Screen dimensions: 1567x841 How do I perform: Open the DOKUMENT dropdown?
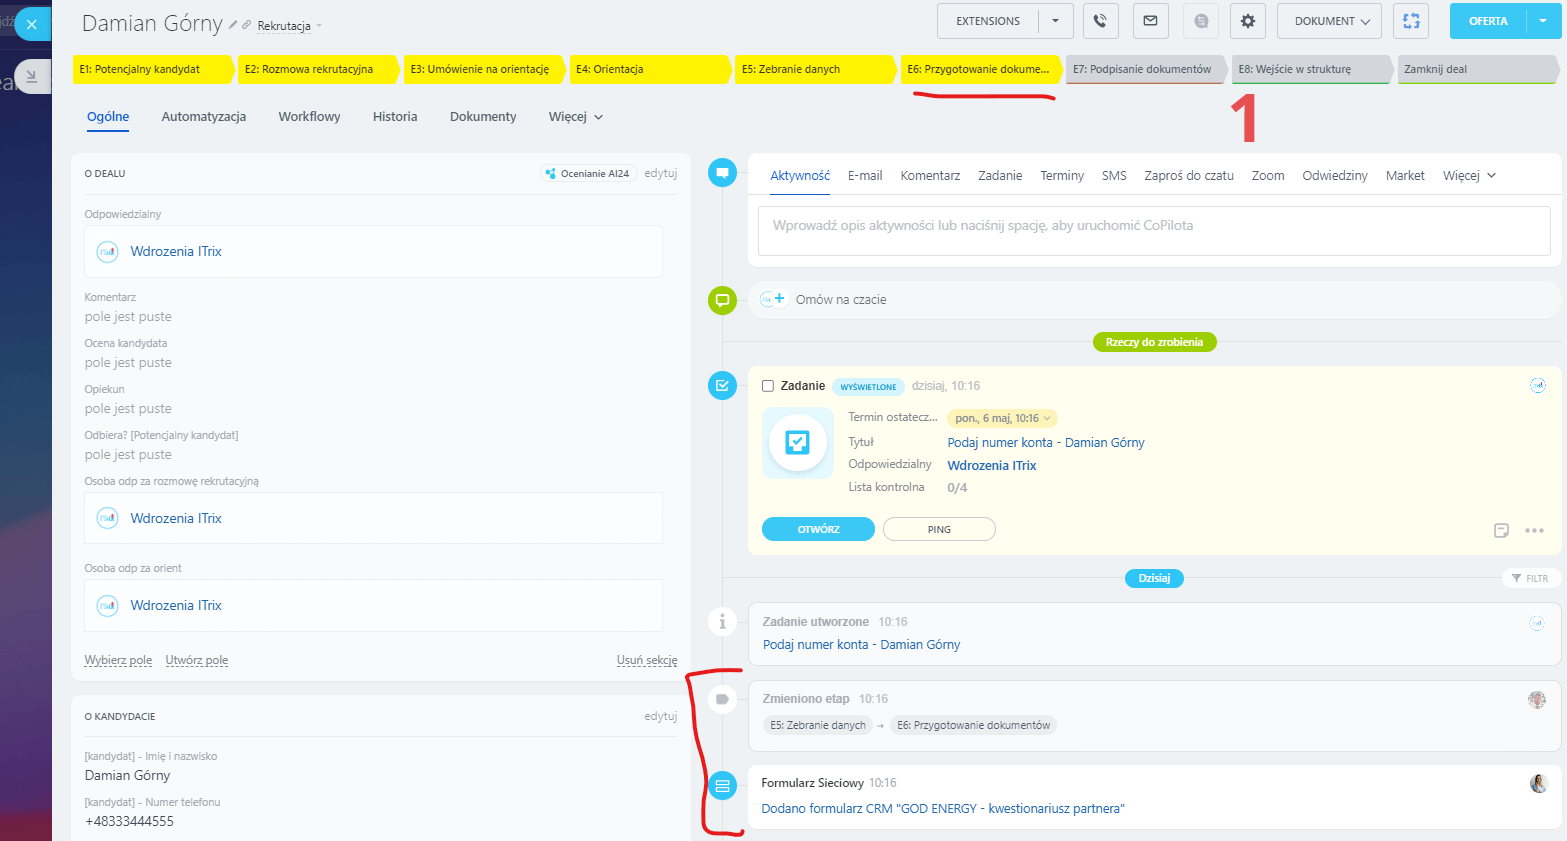click(1329, 21)
